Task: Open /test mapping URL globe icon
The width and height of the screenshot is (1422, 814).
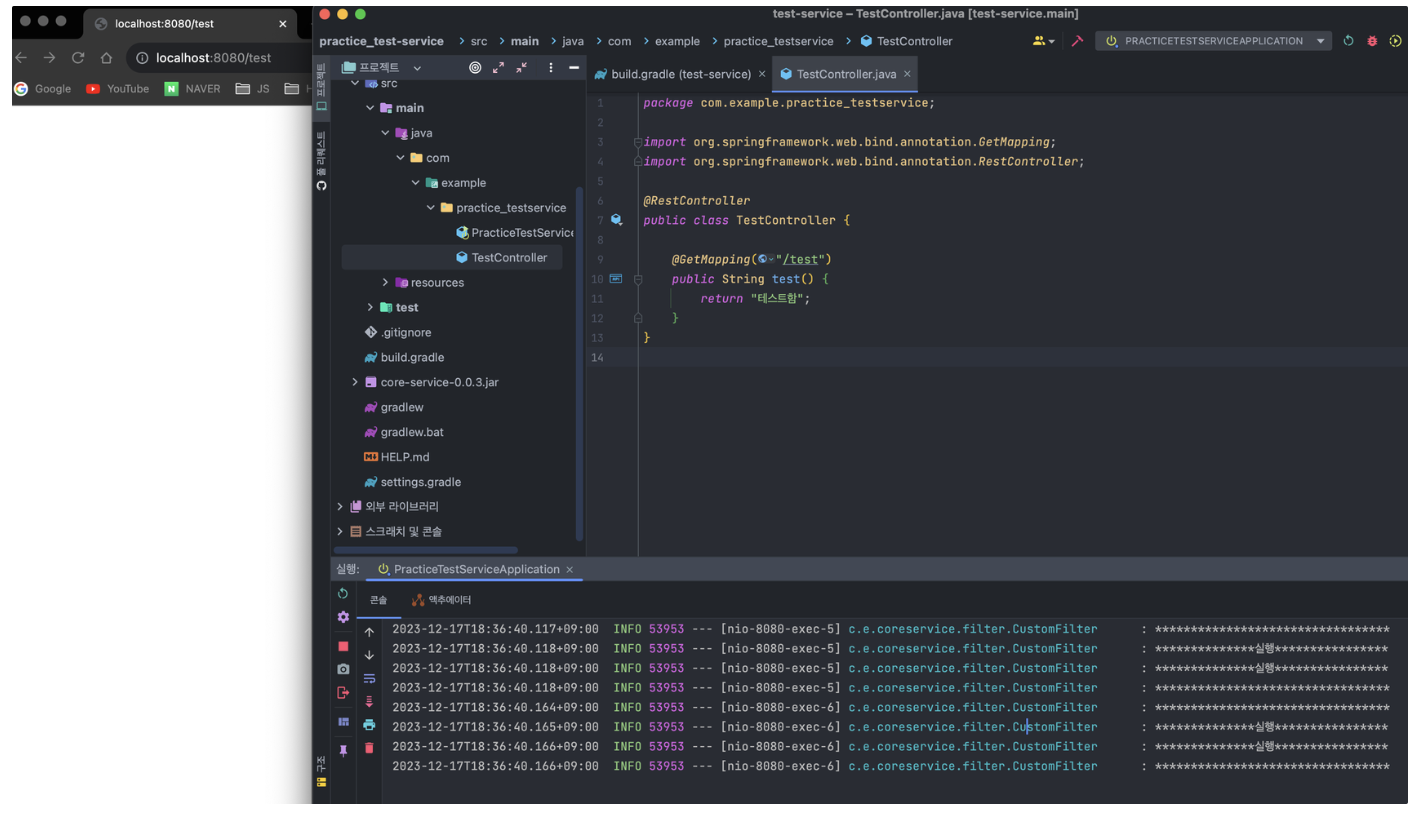Action: [765, 260]
